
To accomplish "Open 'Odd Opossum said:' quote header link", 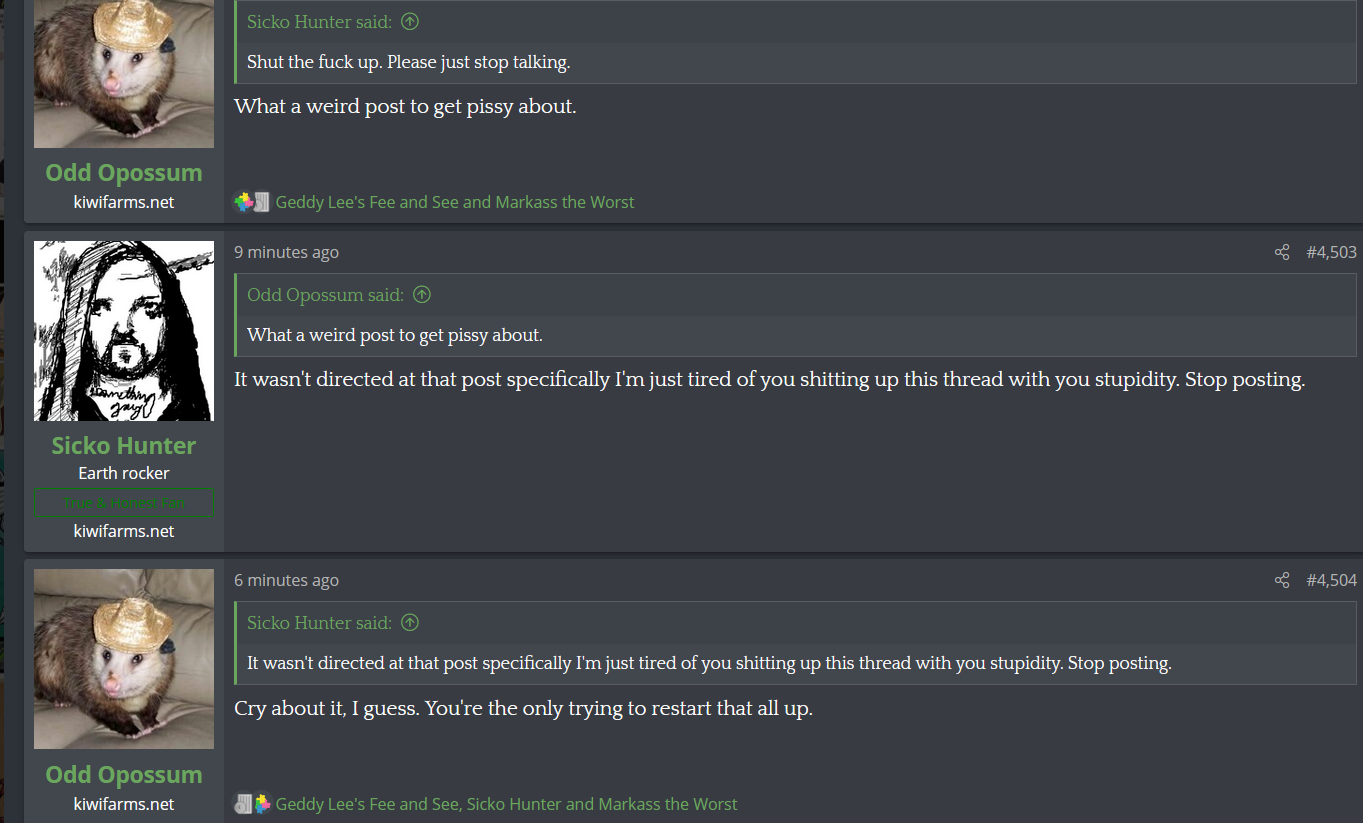I will pos(325,295).
